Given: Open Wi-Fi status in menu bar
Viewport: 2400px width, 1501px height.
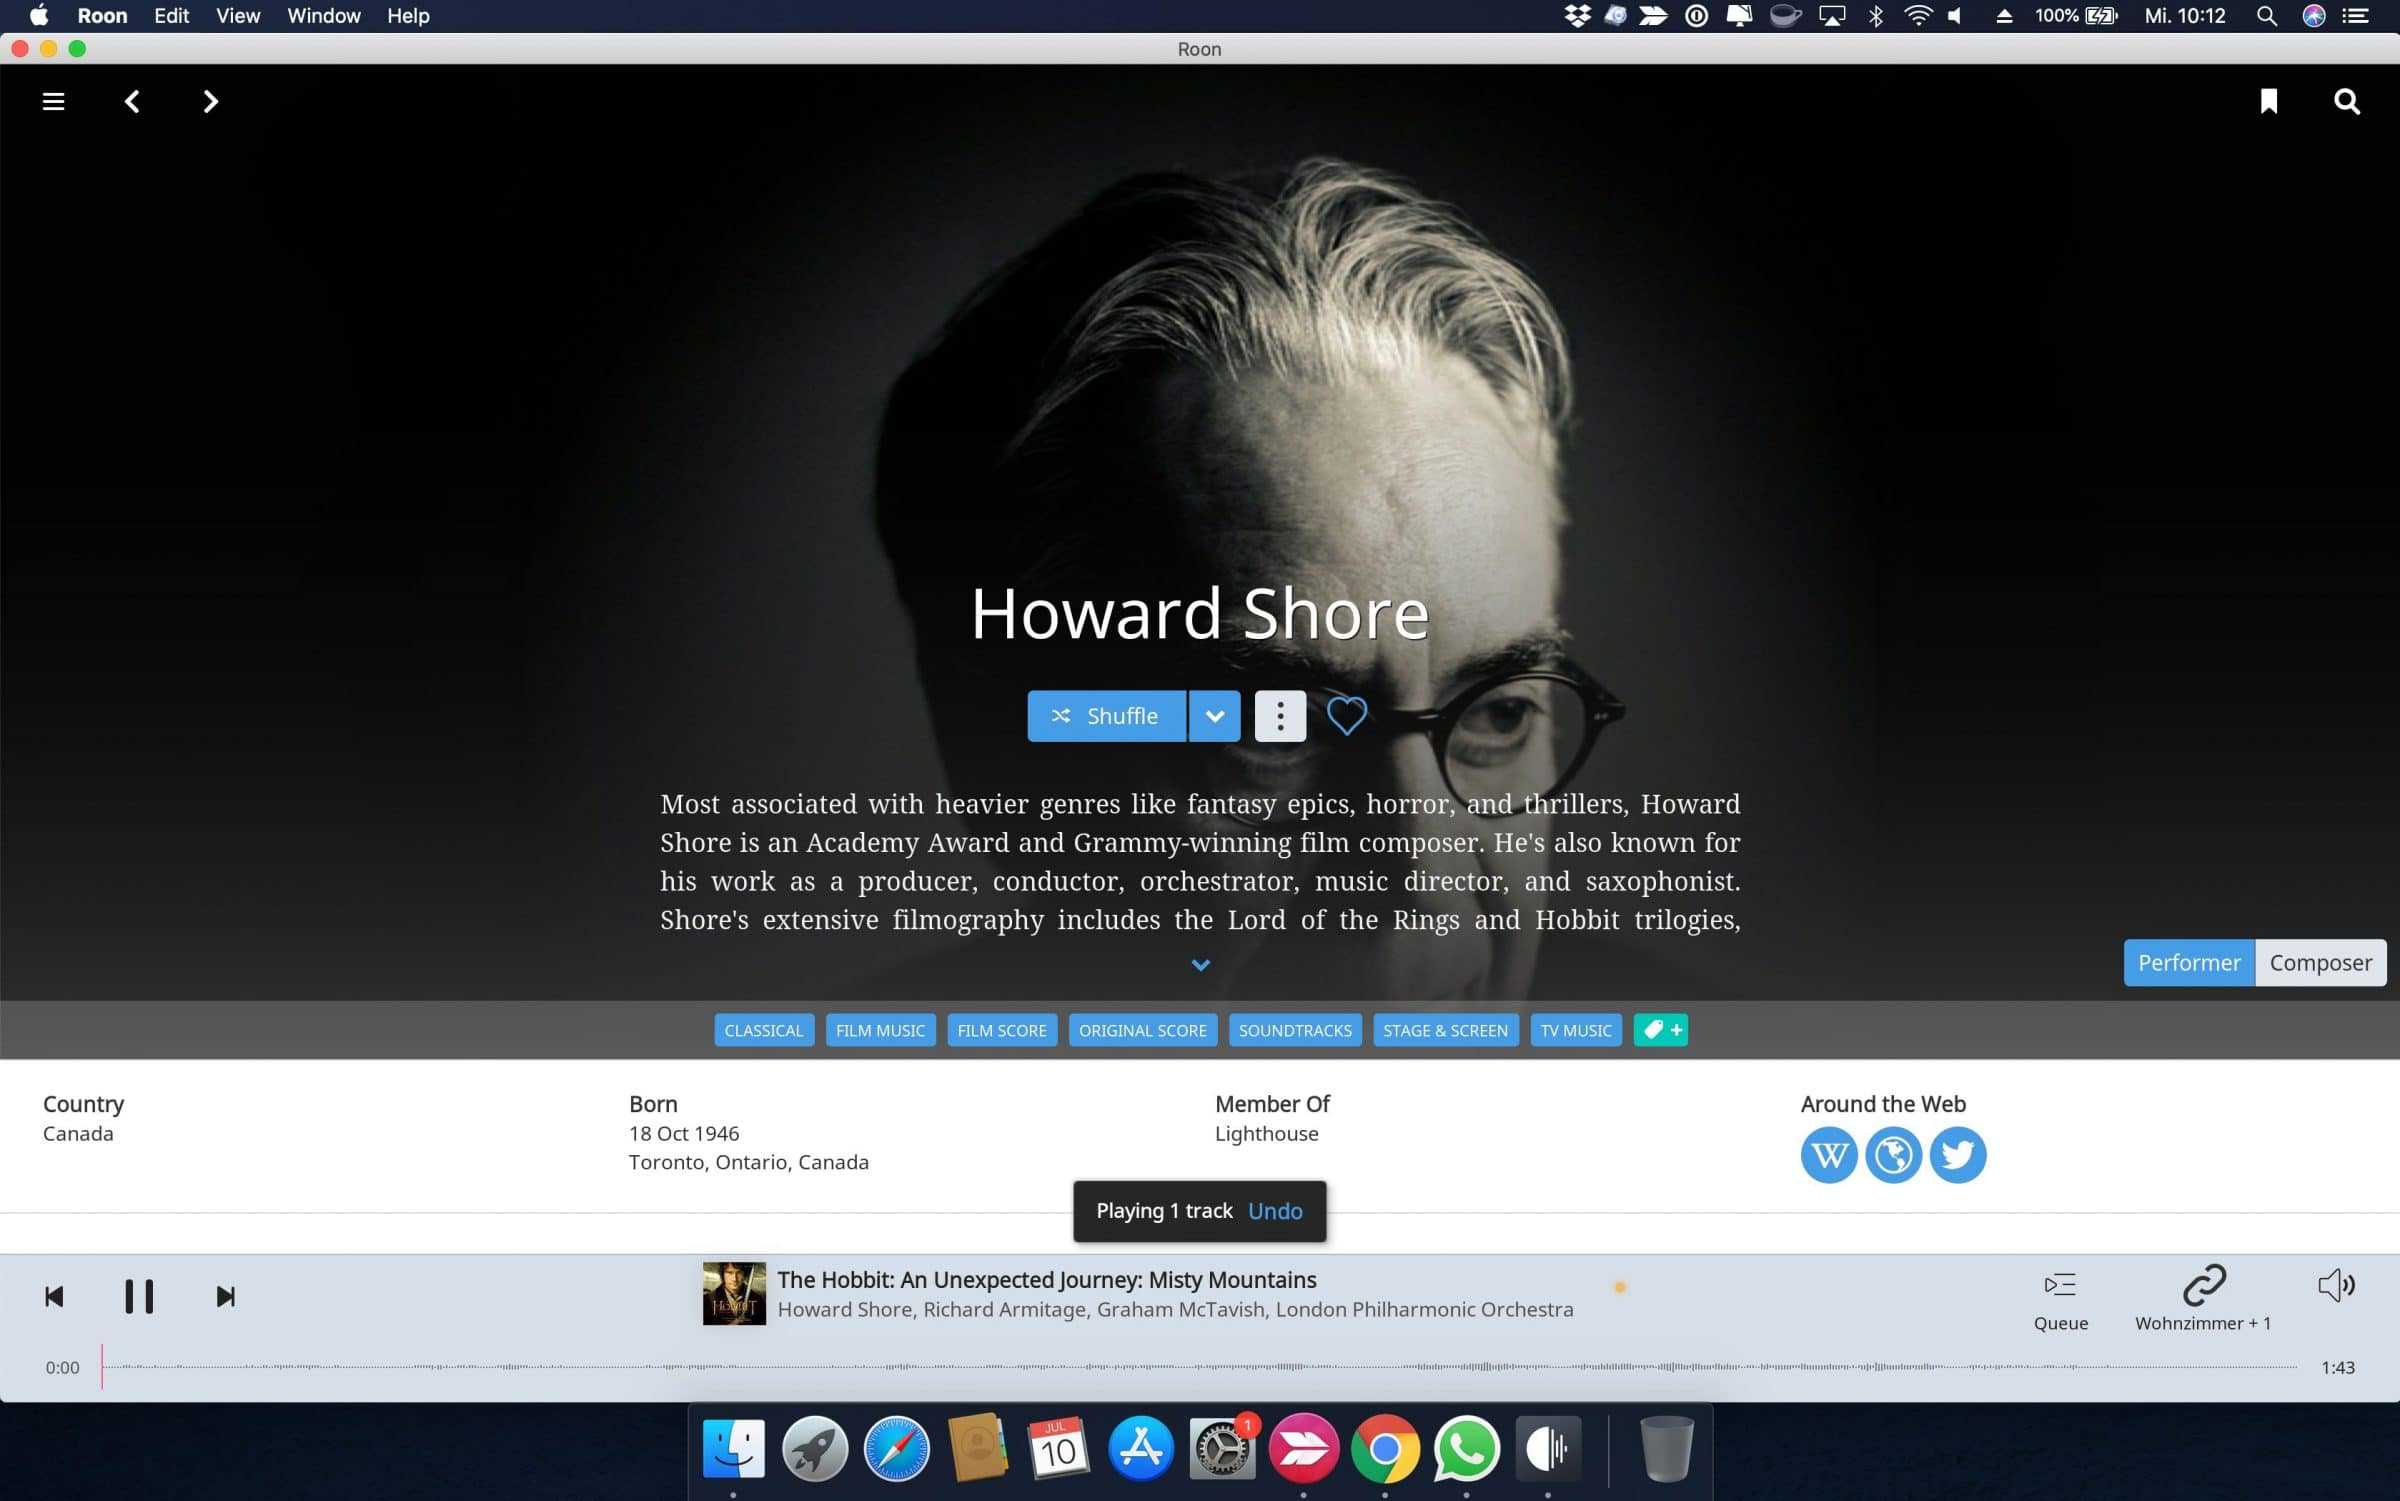Looking at the screenshot, I should coord(1918,16).
